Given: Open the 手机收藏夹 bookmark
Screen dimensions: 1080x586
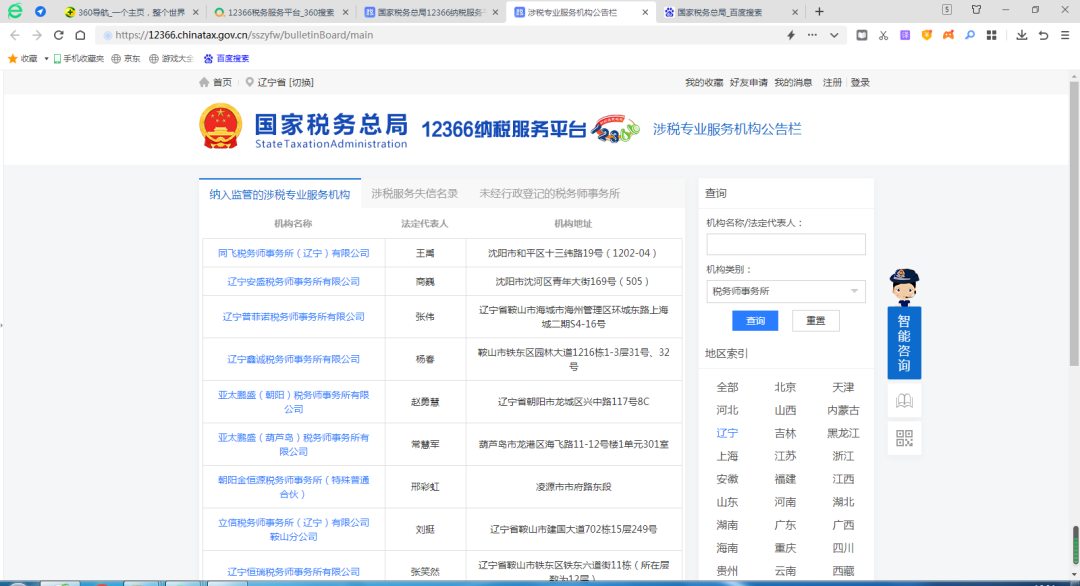Looking at the screenshot, I should point(79,59).
